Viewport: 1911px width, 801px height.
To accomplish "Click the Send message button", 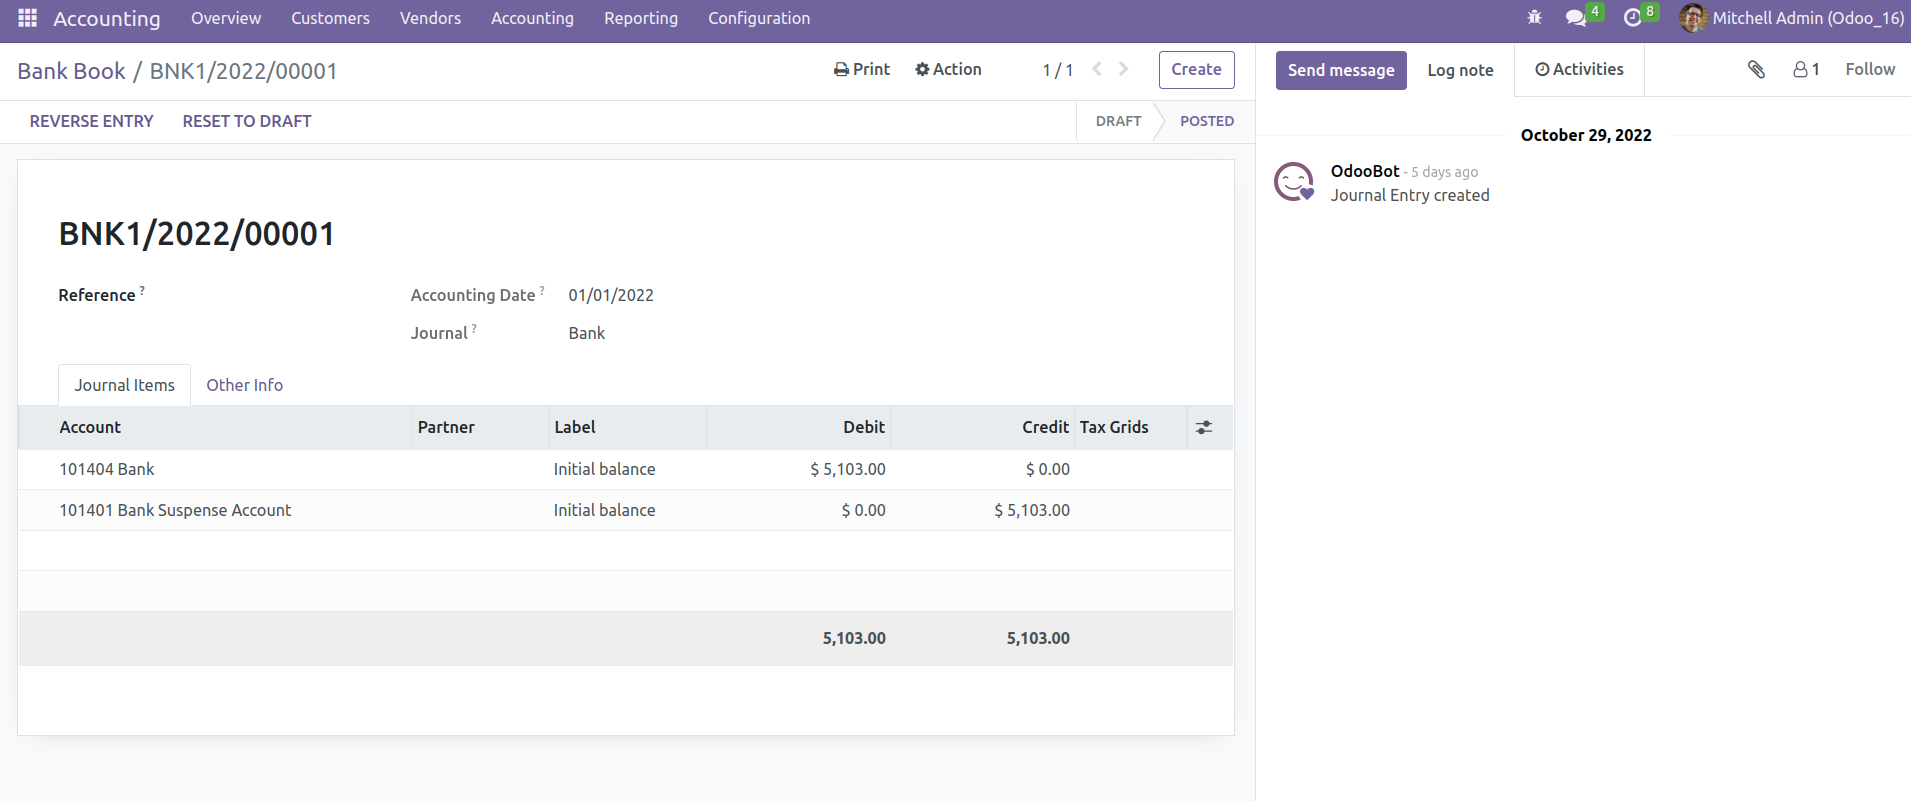I will pyautogui.click(x=1340, y=70).
